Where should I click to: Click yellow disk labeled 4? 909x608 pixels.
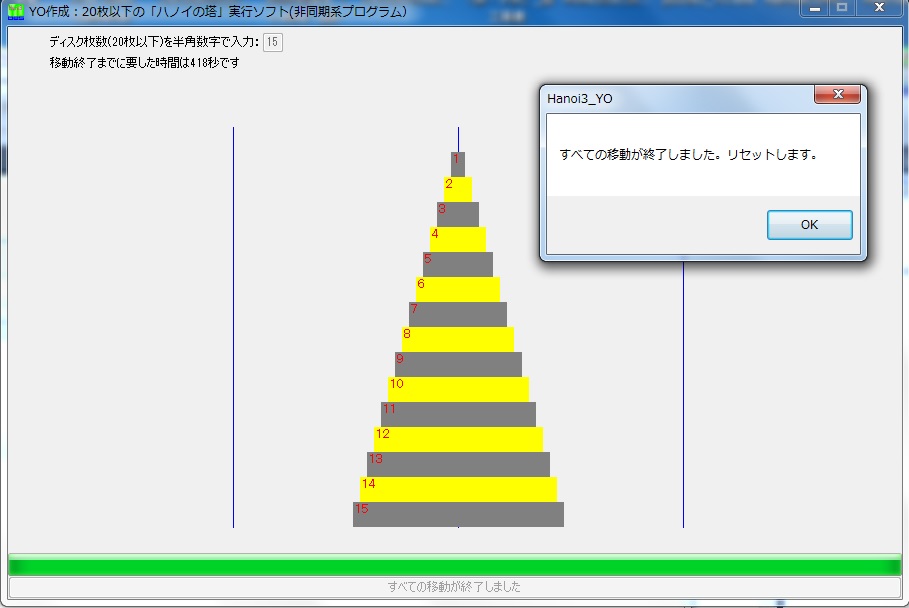pos(458,239)
